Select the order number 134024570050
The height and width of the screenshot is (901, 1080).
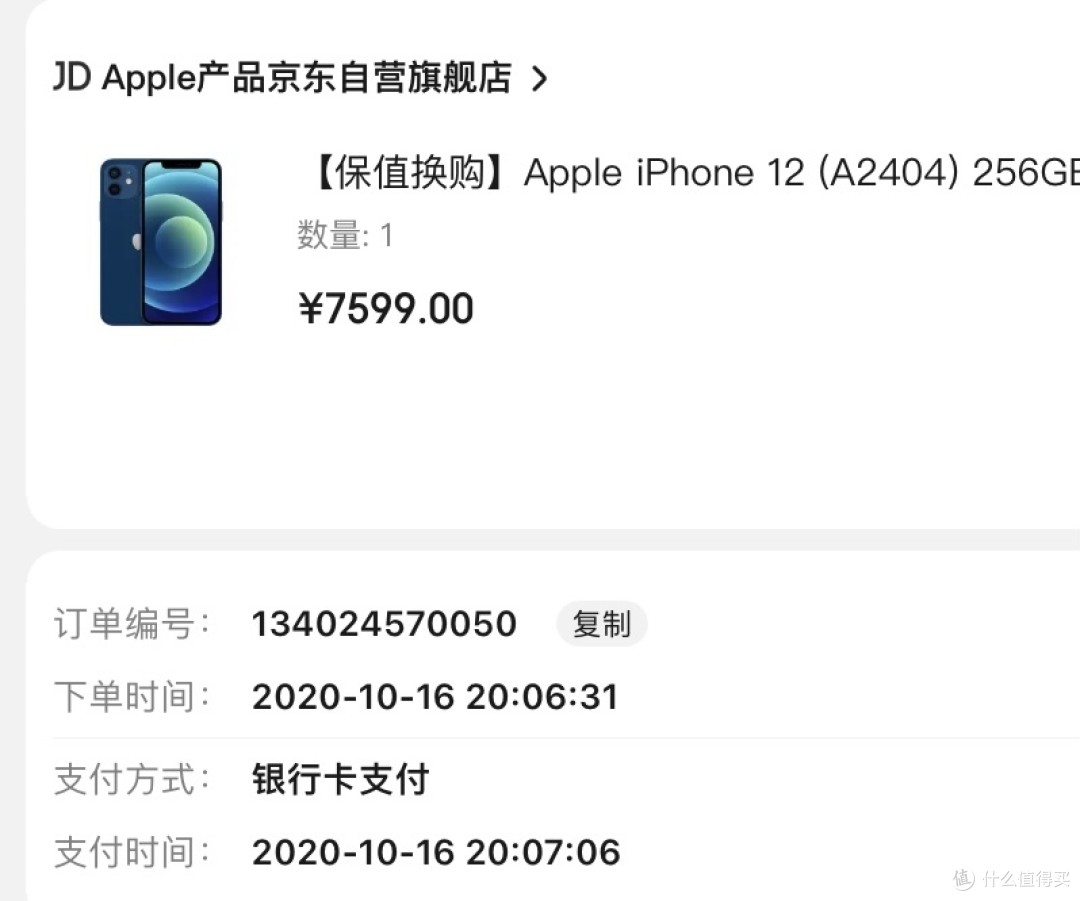tap(384, 624)
